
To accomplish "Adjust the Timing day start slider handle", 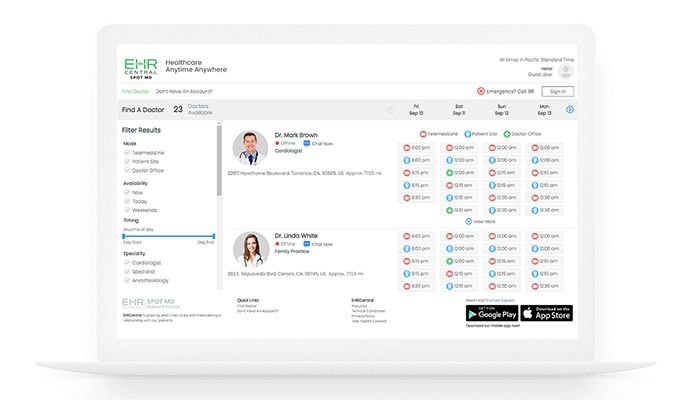I will [x=124, y=236].
